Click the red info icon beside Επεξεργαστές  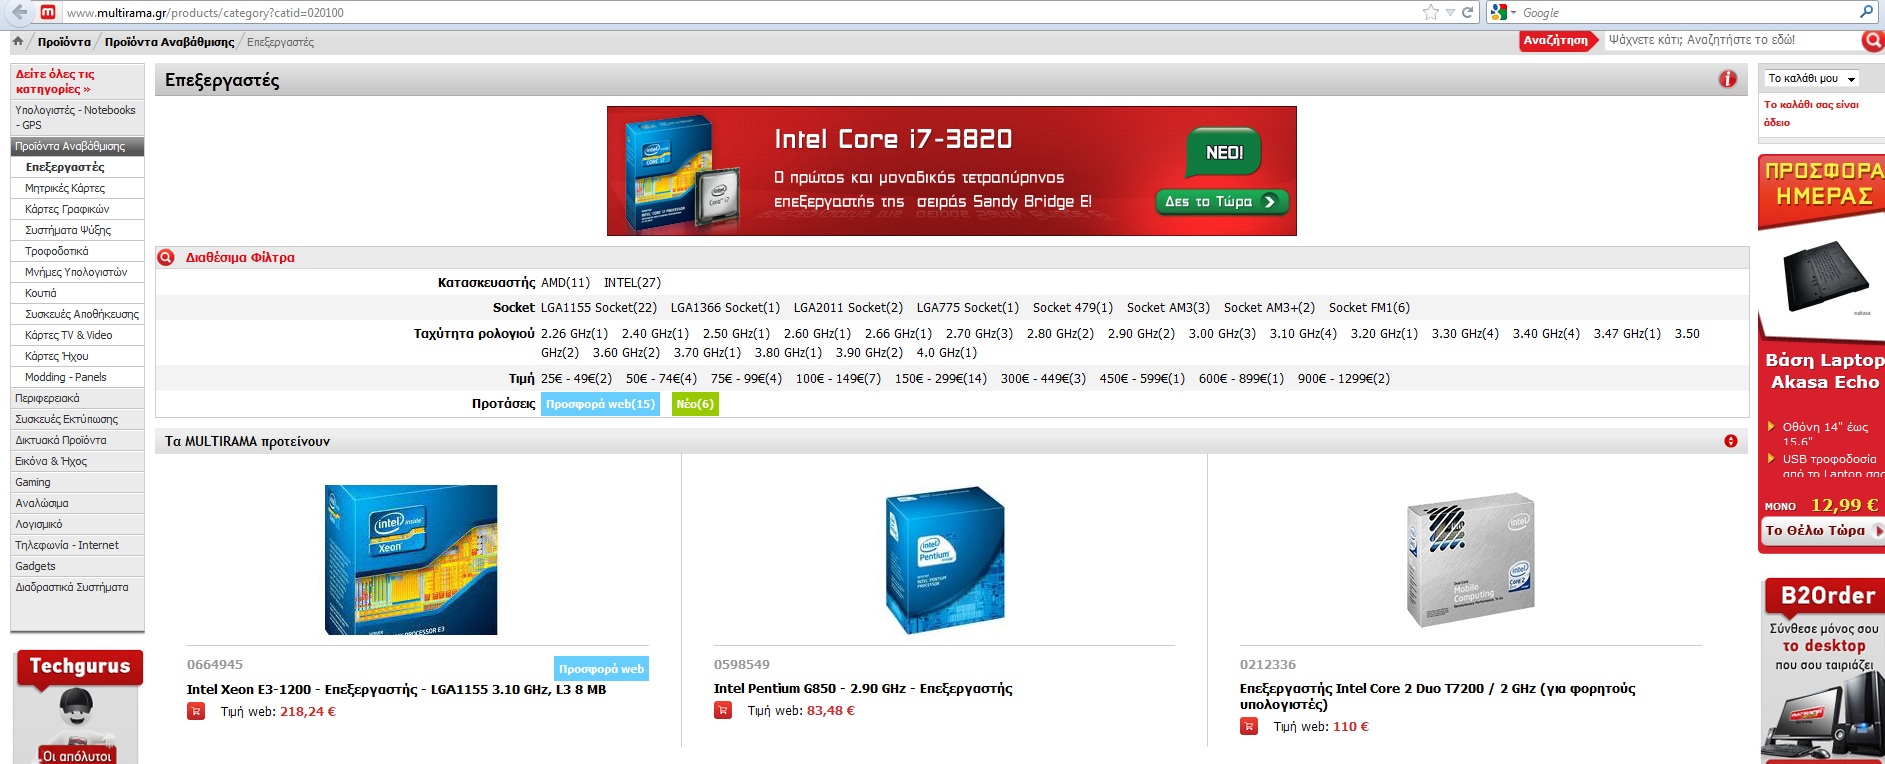pyautogui.click(x=1728, y=79)
